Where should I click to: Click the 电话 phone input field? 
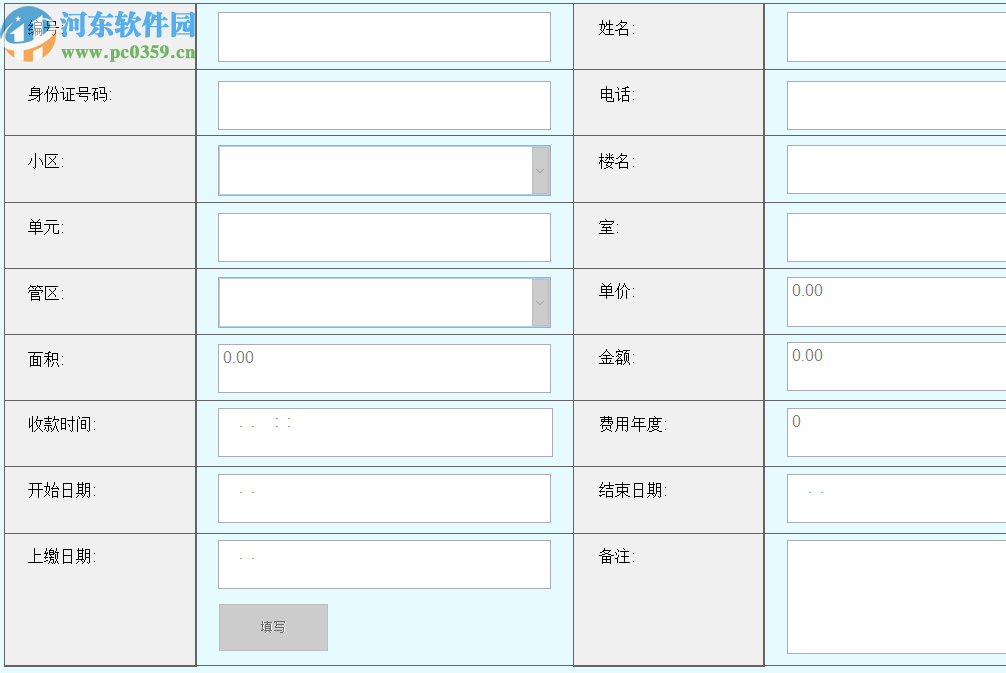895,105
